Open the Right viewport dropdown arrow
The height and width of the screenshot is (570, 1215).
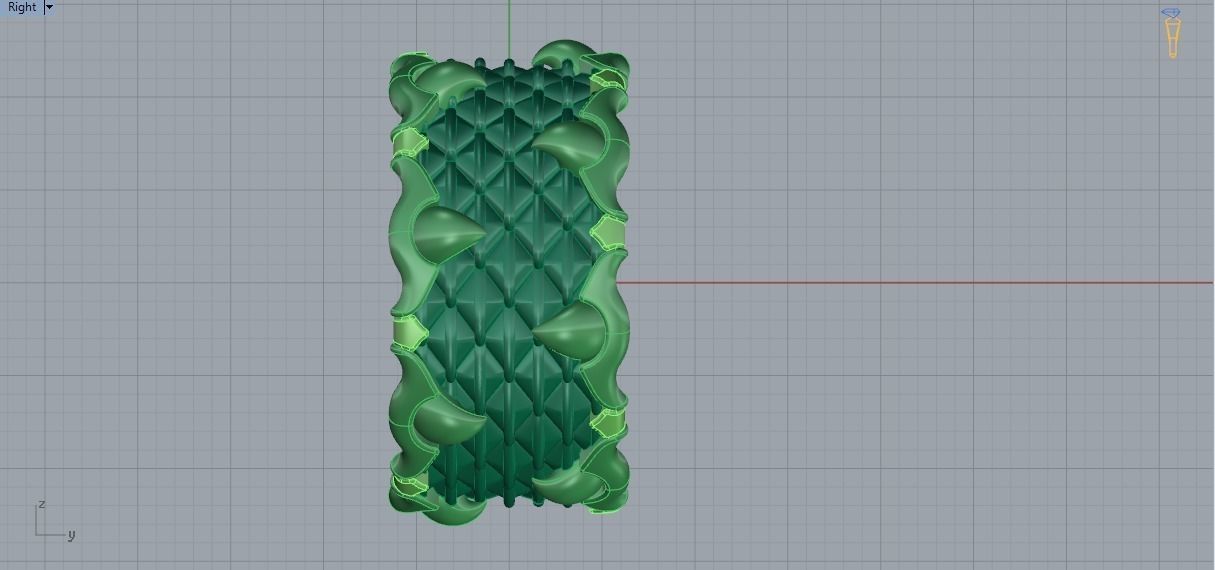pos(49,7)
